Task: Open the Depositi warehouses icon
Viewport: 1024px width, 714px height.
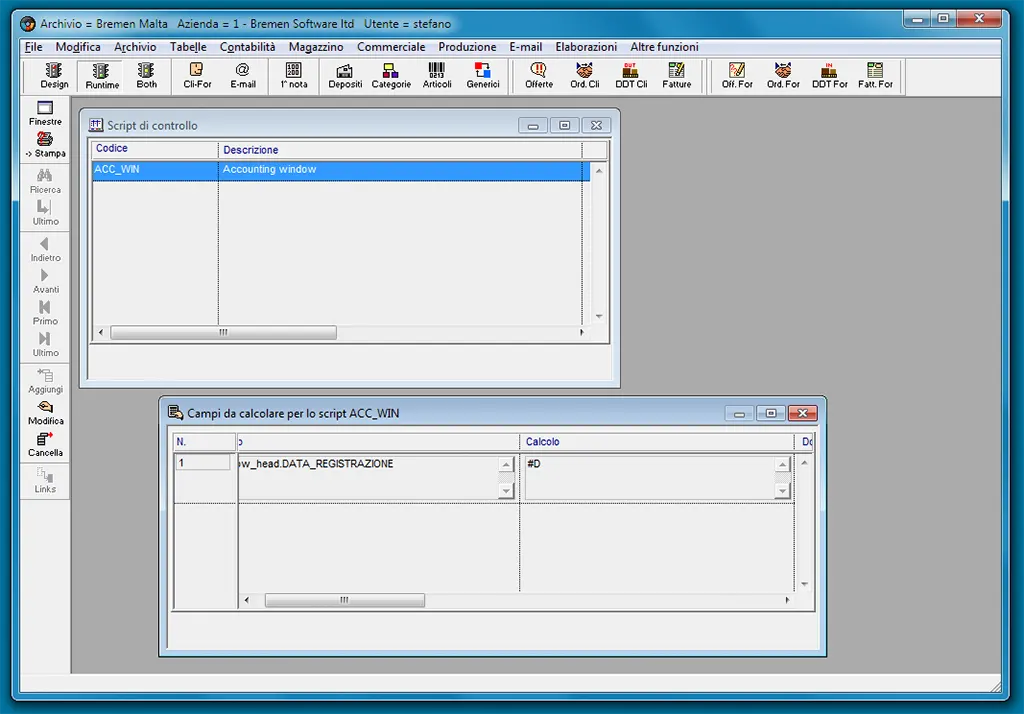Action: click(x=345, y=76)
